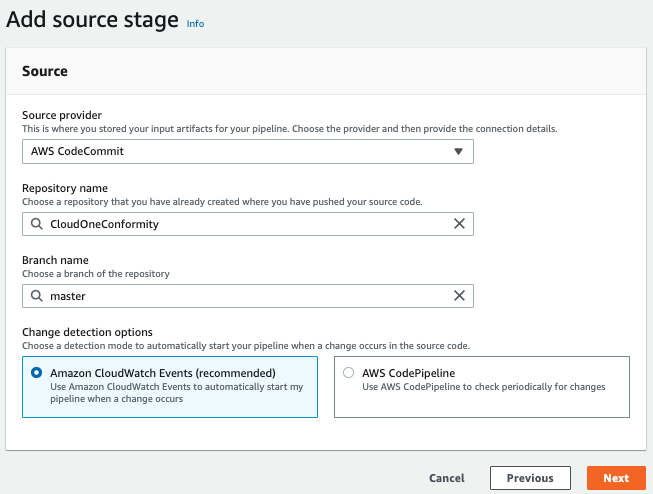
Task: Go back with the Previous button
Action: coord(530,478)
